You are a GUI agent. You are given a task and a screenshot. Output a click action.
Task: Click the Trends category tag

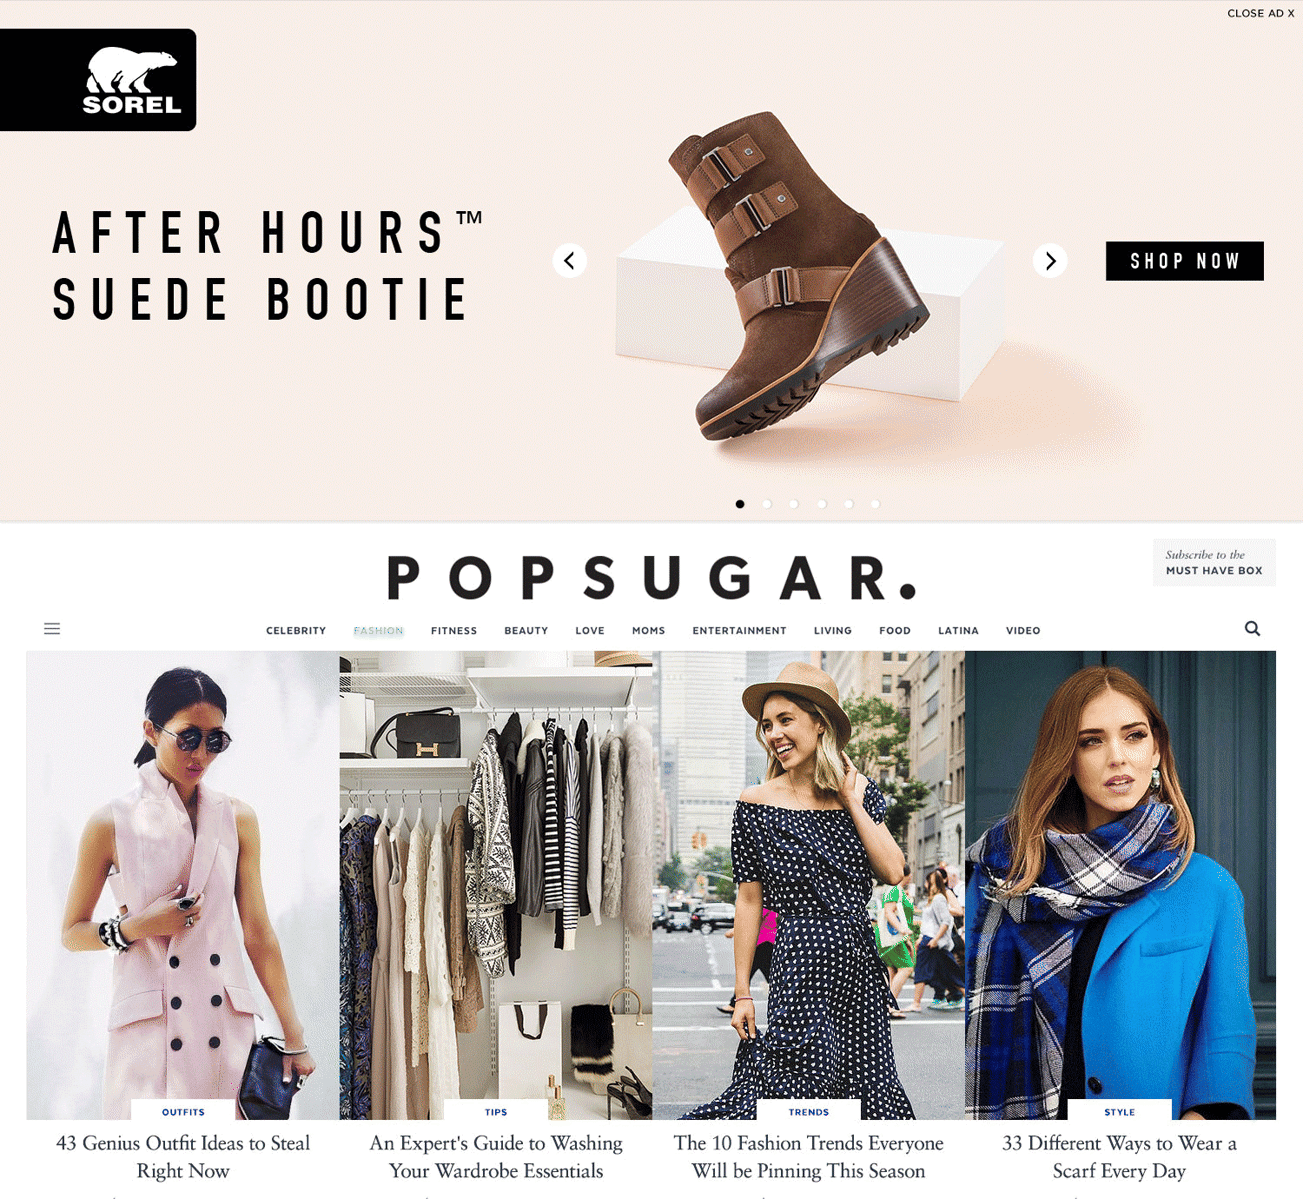pyautogui.click(x=809, y=1112)
